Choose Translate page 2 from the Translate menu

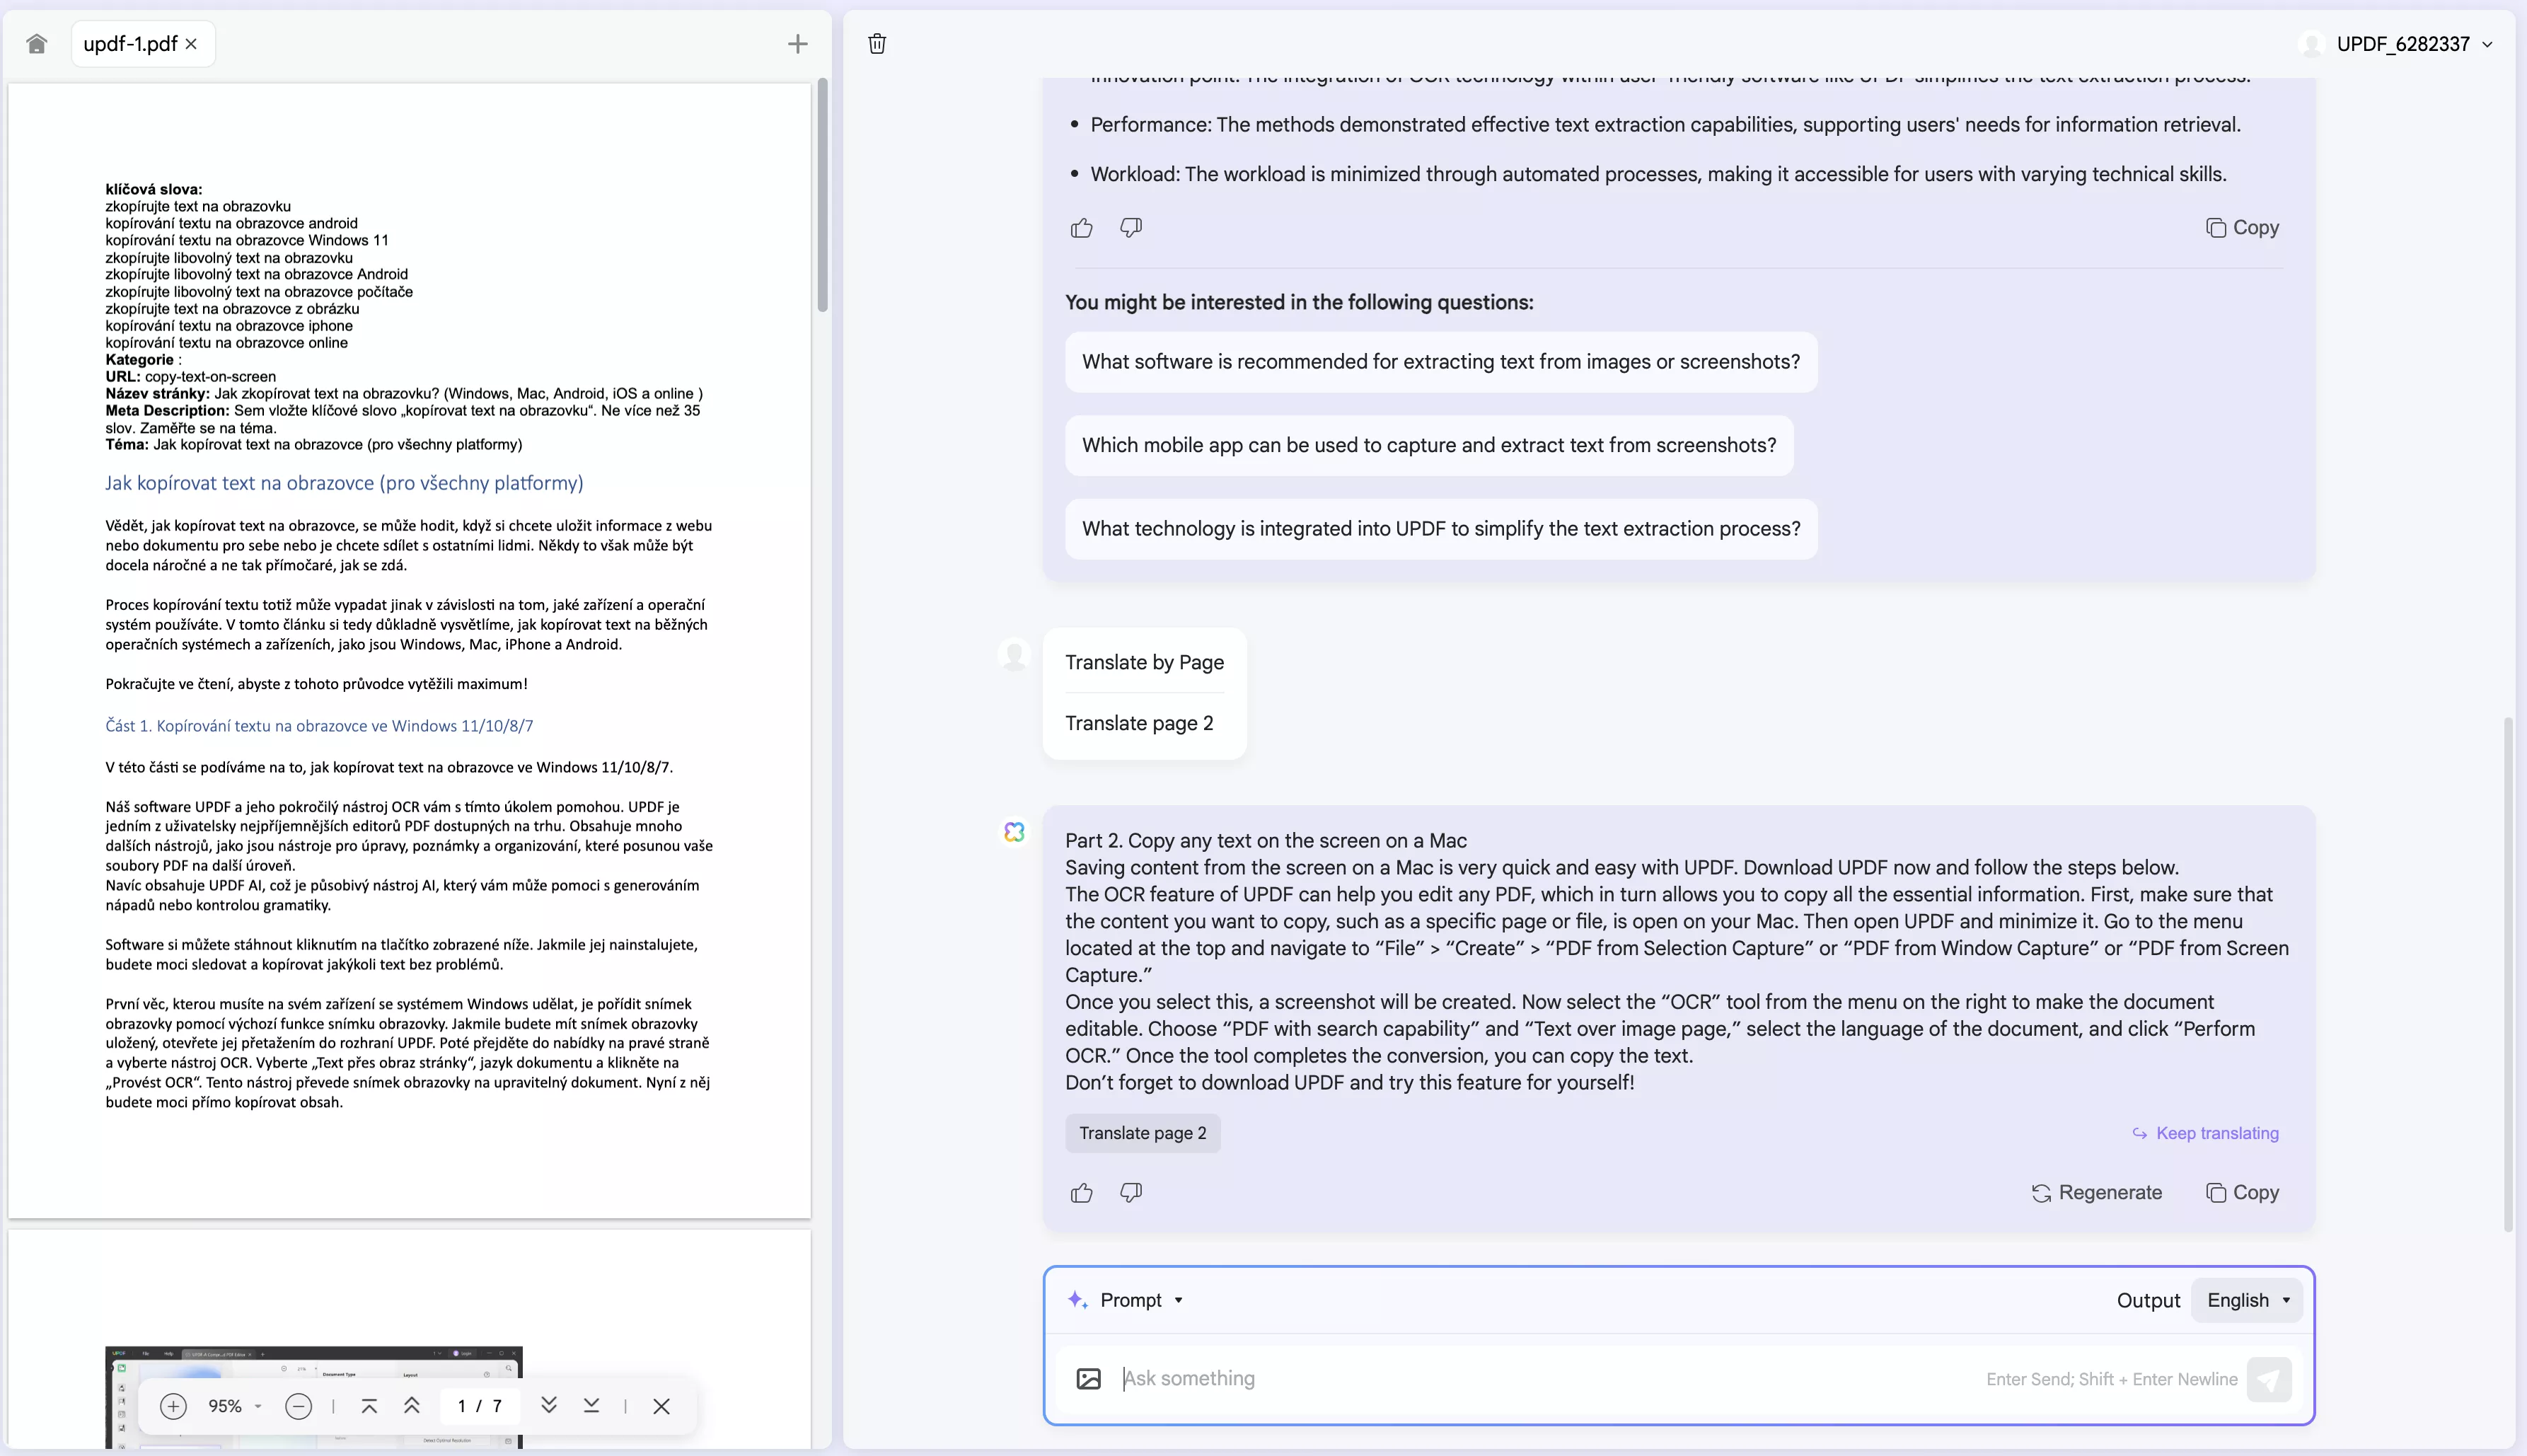click(x=1140, y=722)
